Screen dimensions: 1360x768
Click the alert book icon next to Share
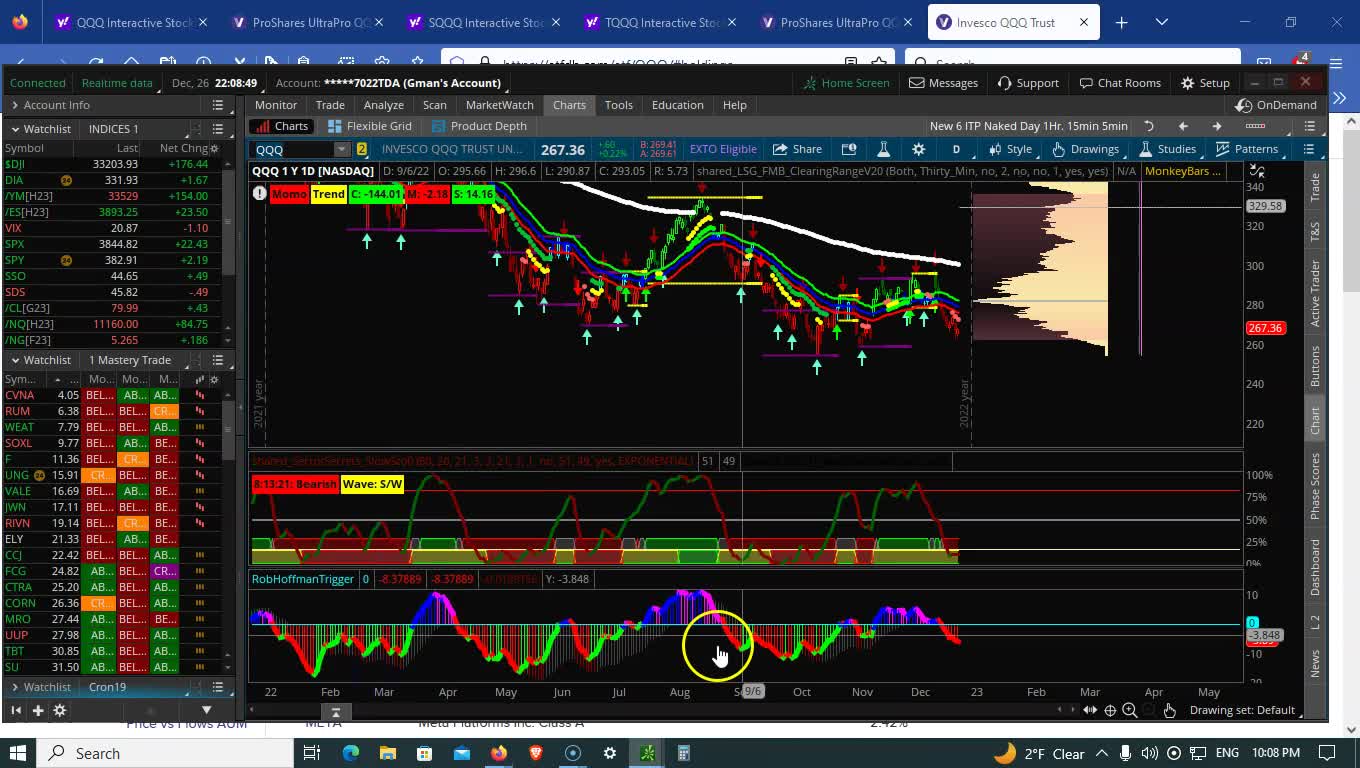click(849, 149)
